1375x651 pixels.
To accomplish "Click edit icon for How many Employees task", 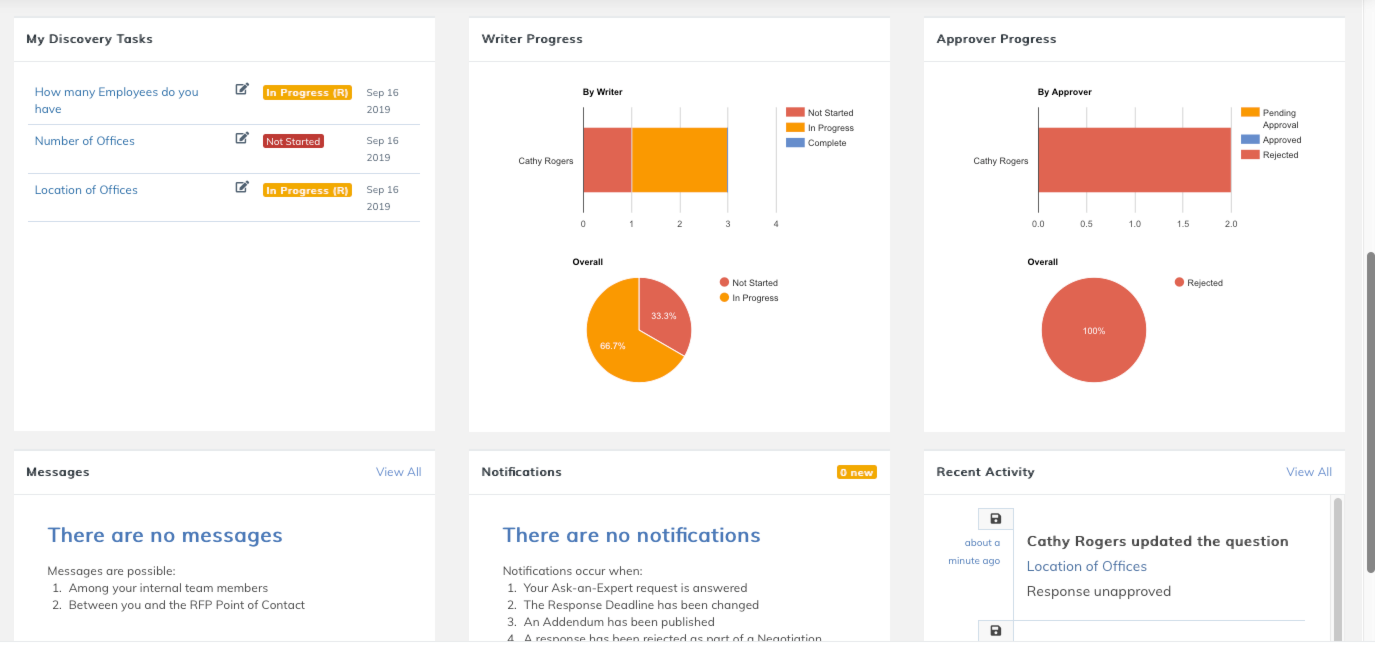I will click(242, 89).
